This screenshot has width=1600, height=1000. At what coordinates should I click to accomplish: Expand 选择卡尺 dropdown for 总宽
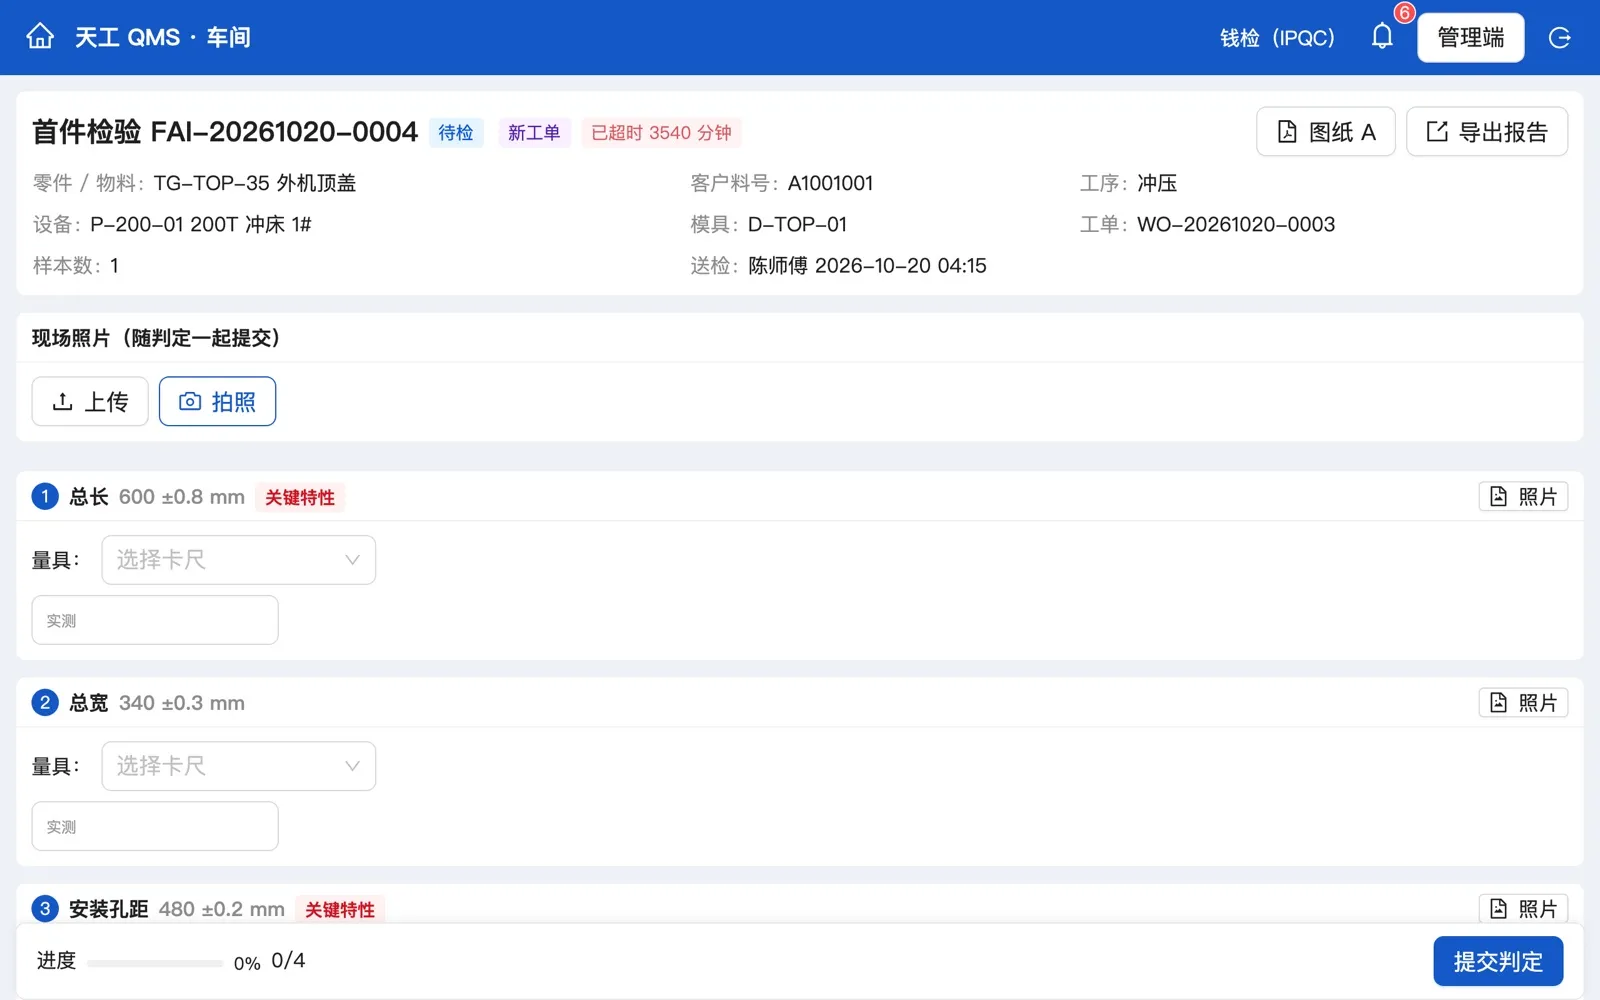tap(239, 766)
